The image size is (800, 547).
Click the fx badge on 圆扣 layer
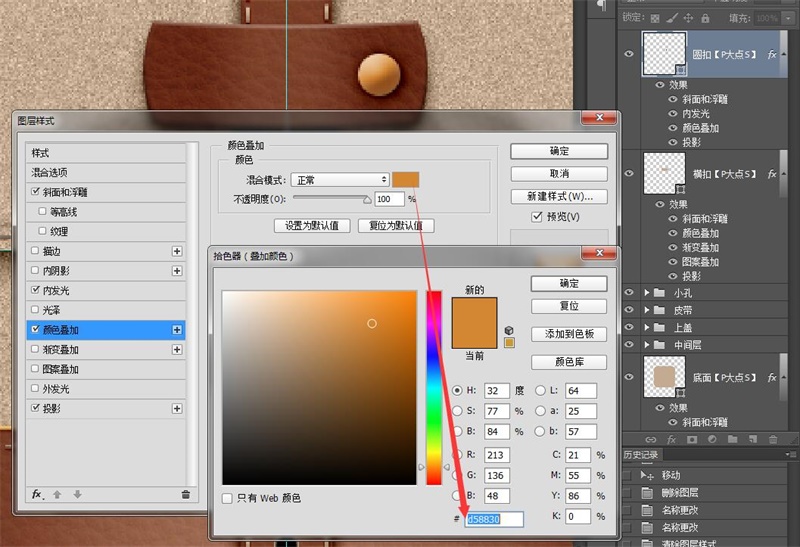(772, 54)
